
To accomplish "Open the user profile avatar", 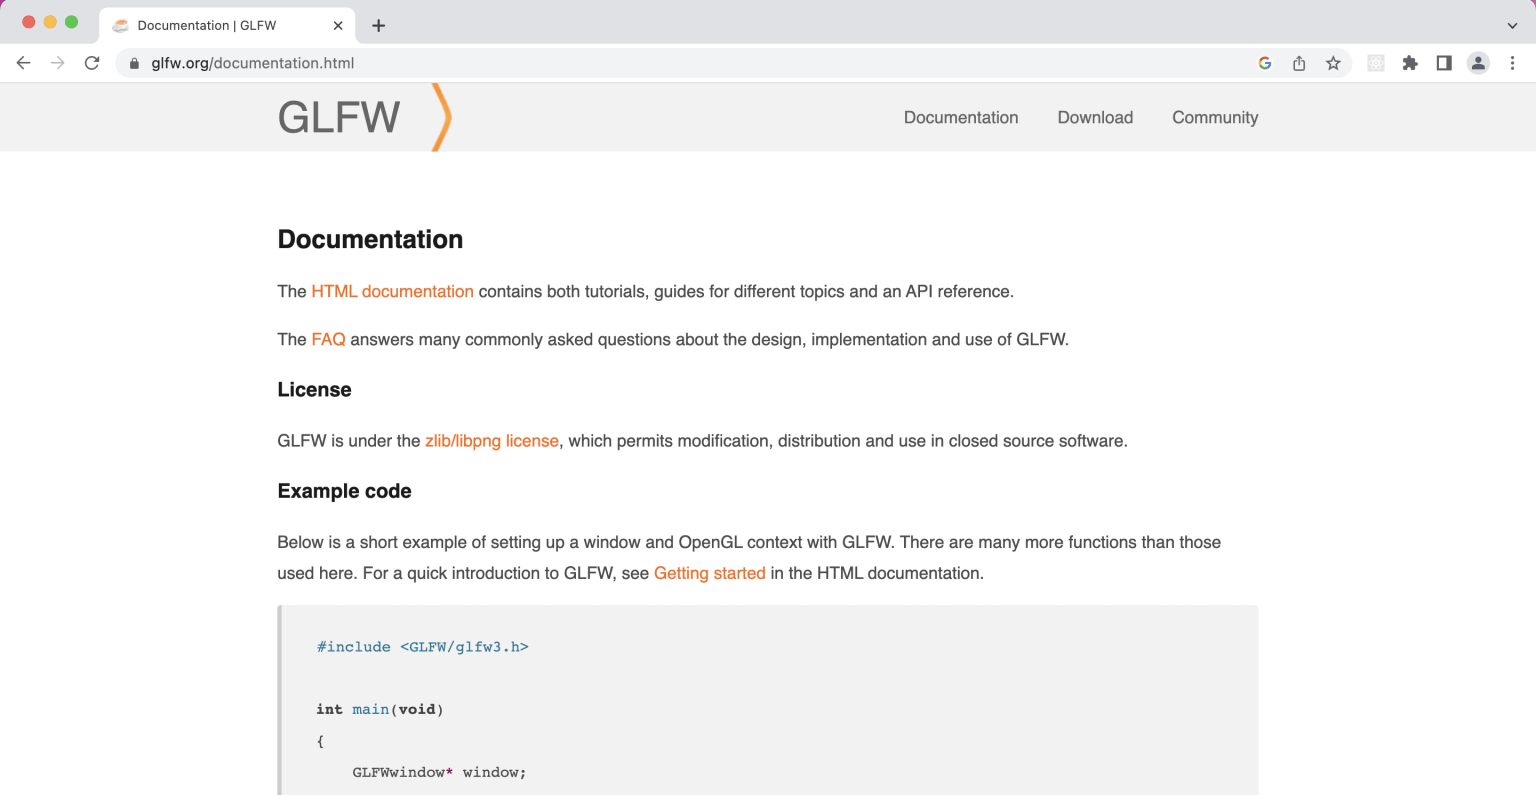I will coord(1478,63).
